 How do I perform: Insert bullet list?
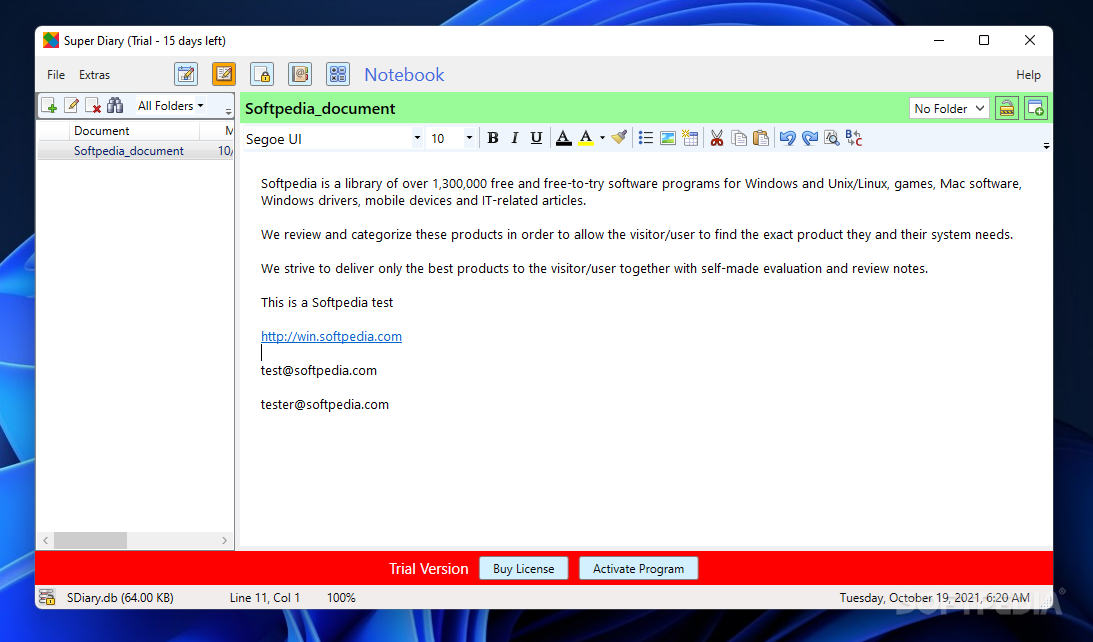coord(645,138)
